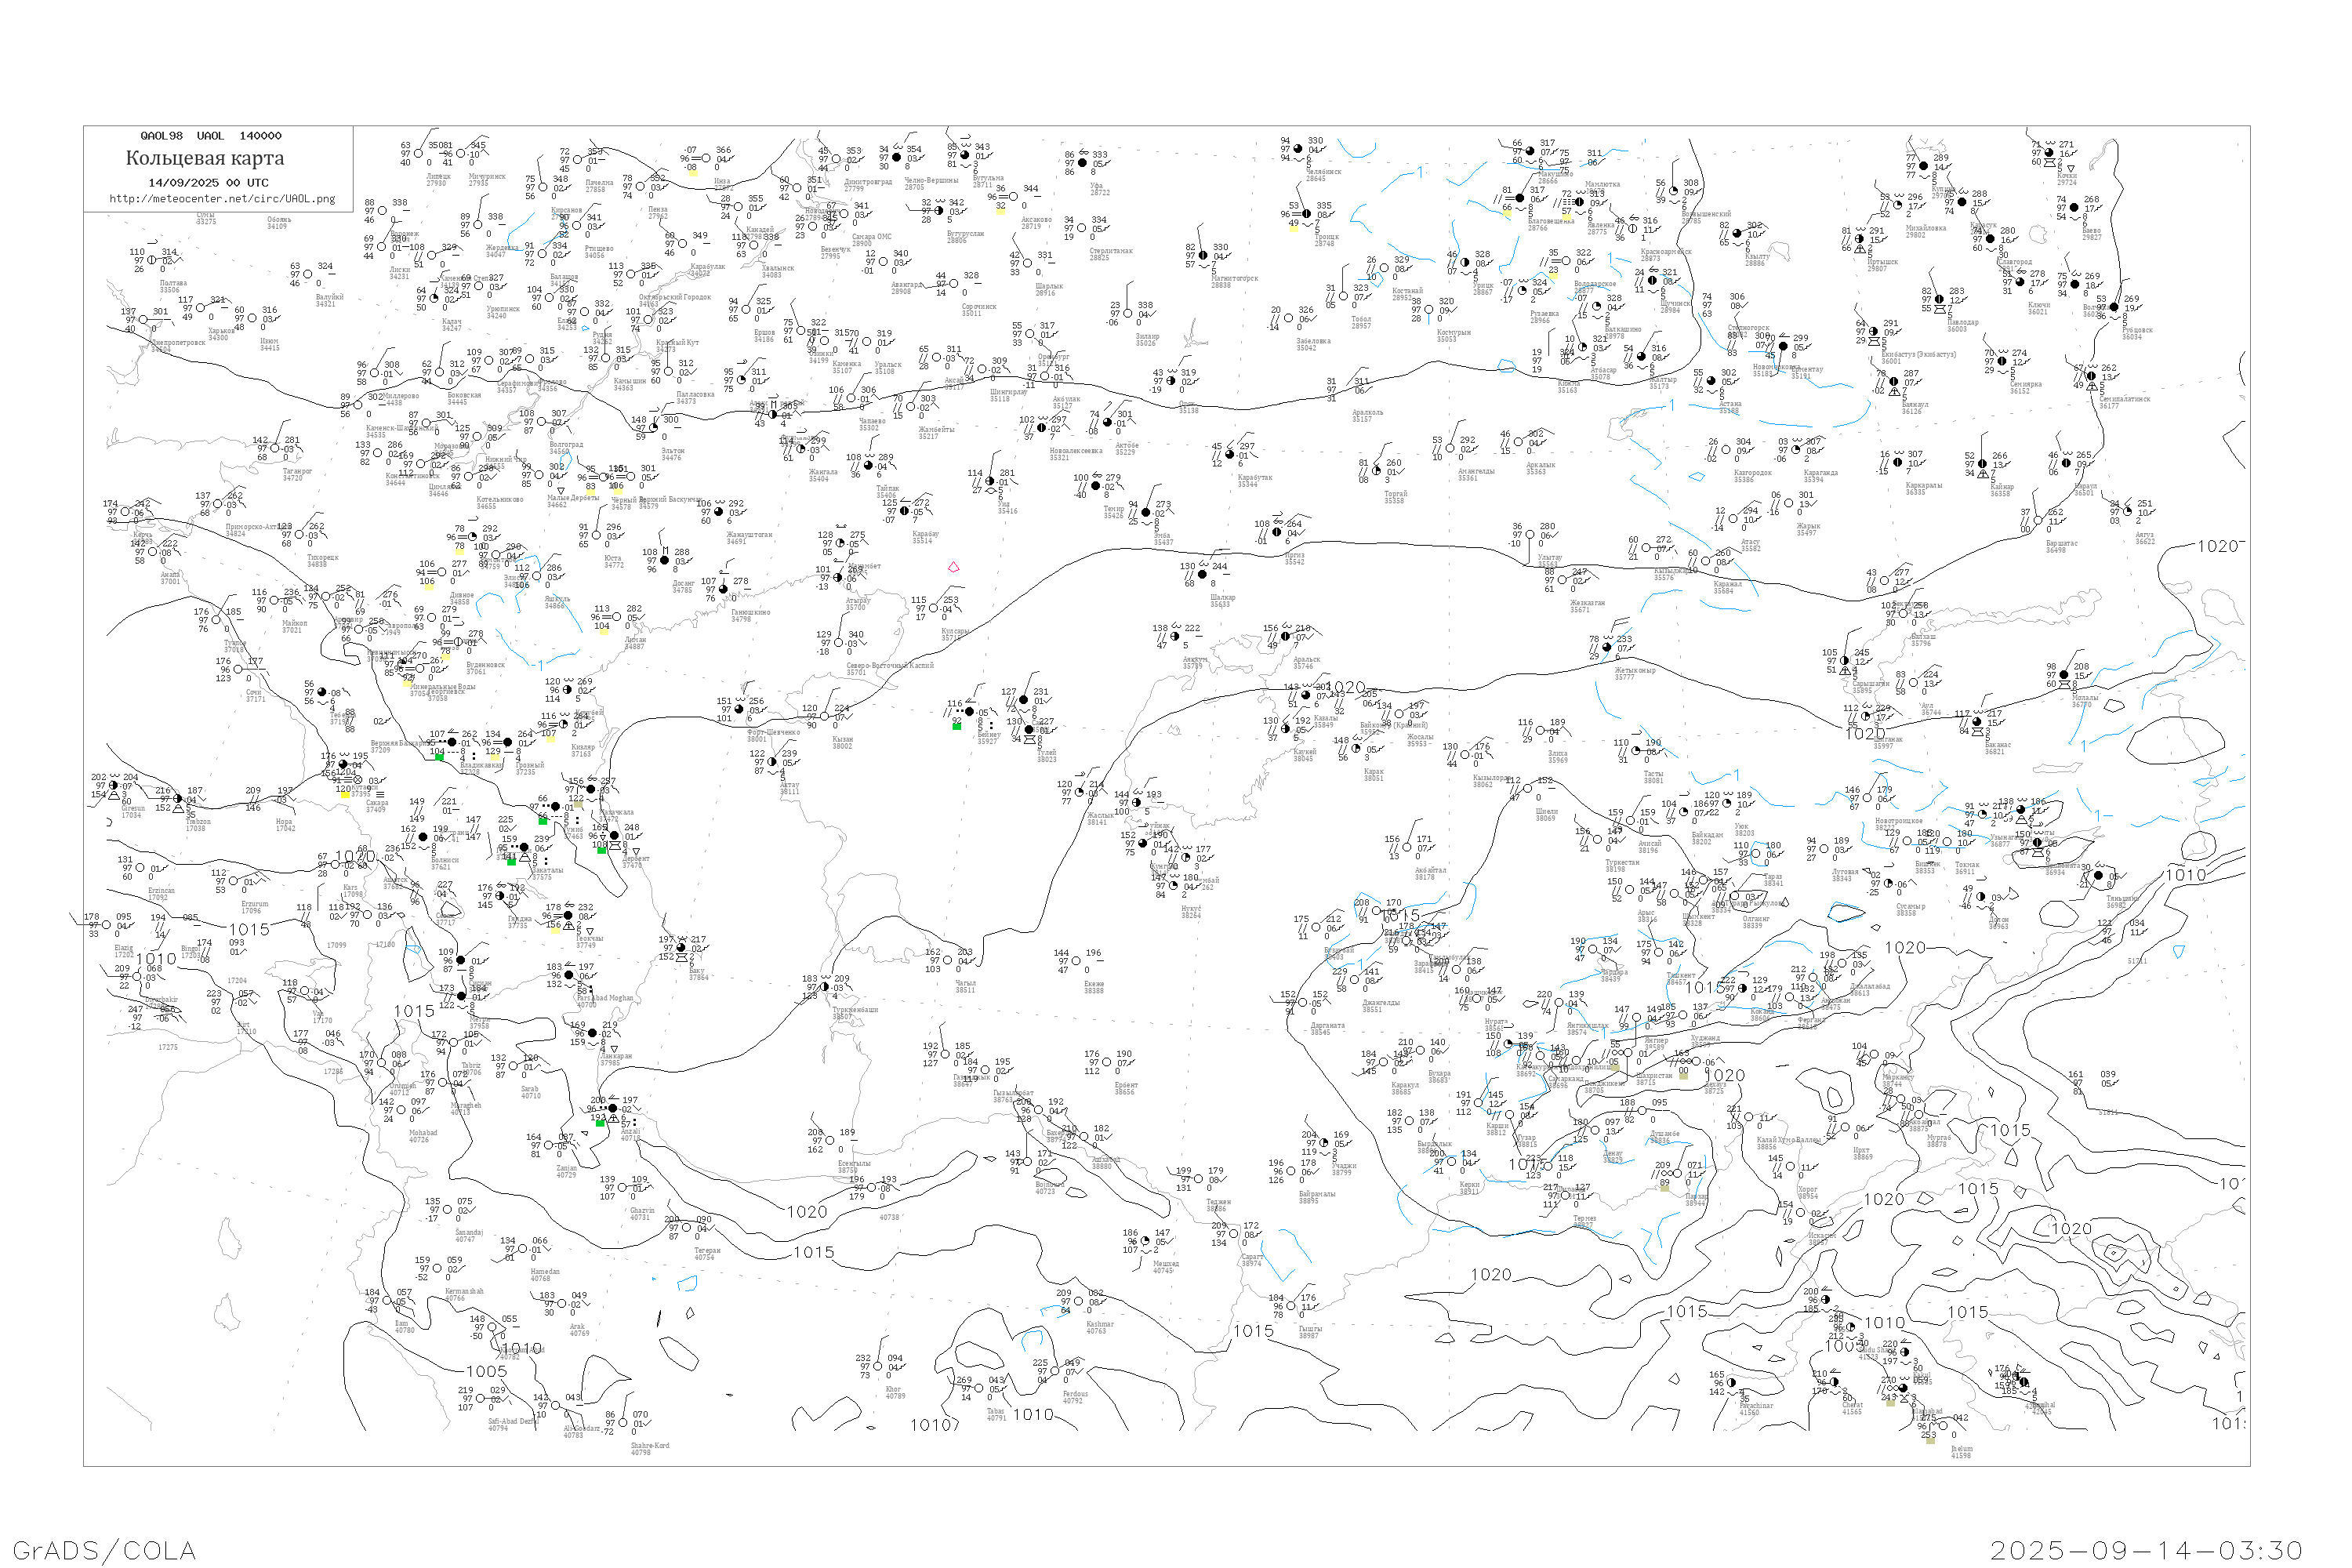This screenshot has width=2352, height=1568.
Task: Click the Форт-Шевченко station name
Action: click(x=774, y=732)
